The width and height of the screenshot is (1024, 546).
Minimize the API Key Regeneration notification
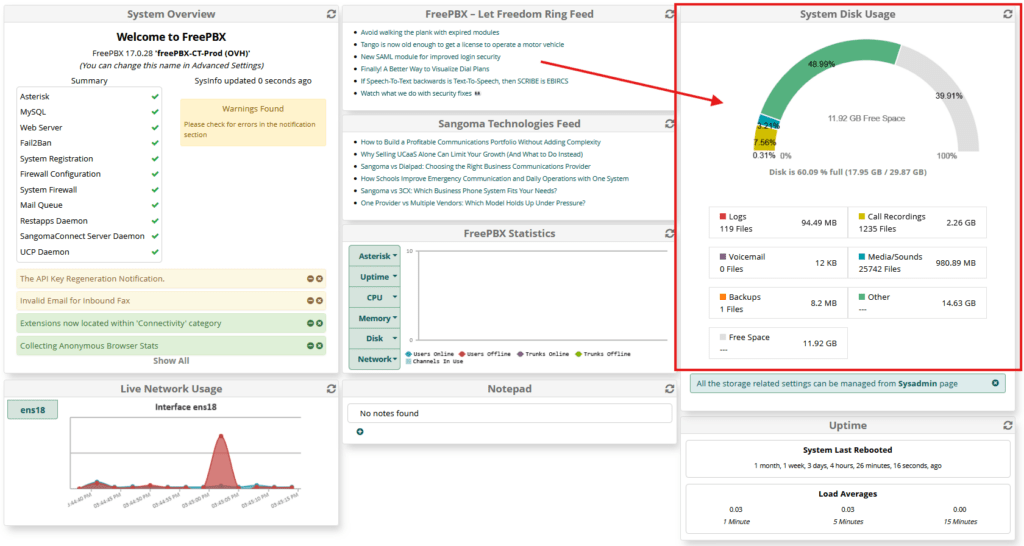[310, 279]
